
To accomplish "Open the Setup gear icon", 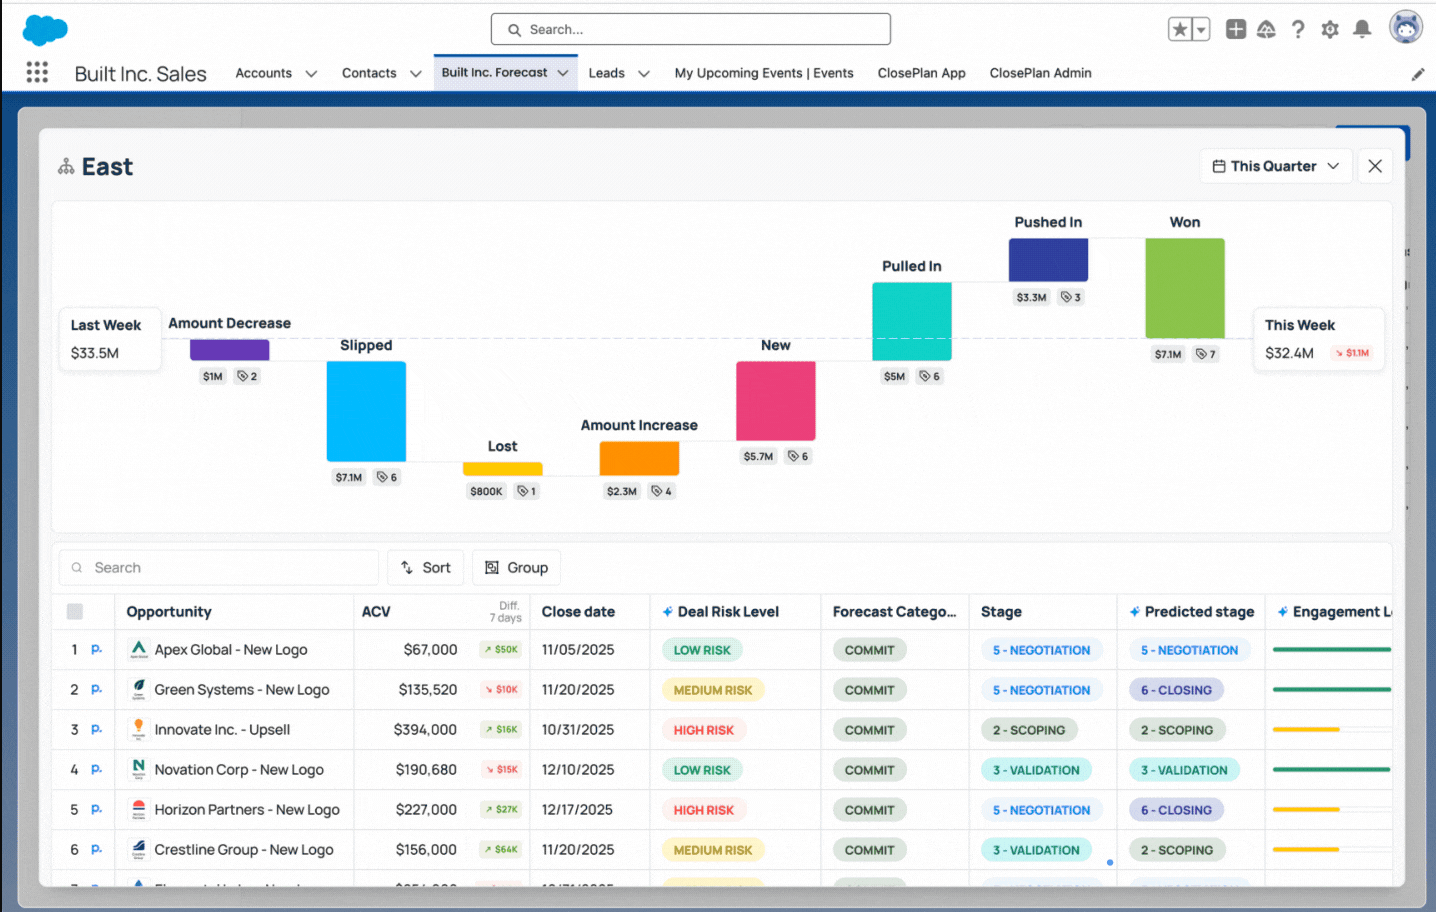I will coord(1330,29).
